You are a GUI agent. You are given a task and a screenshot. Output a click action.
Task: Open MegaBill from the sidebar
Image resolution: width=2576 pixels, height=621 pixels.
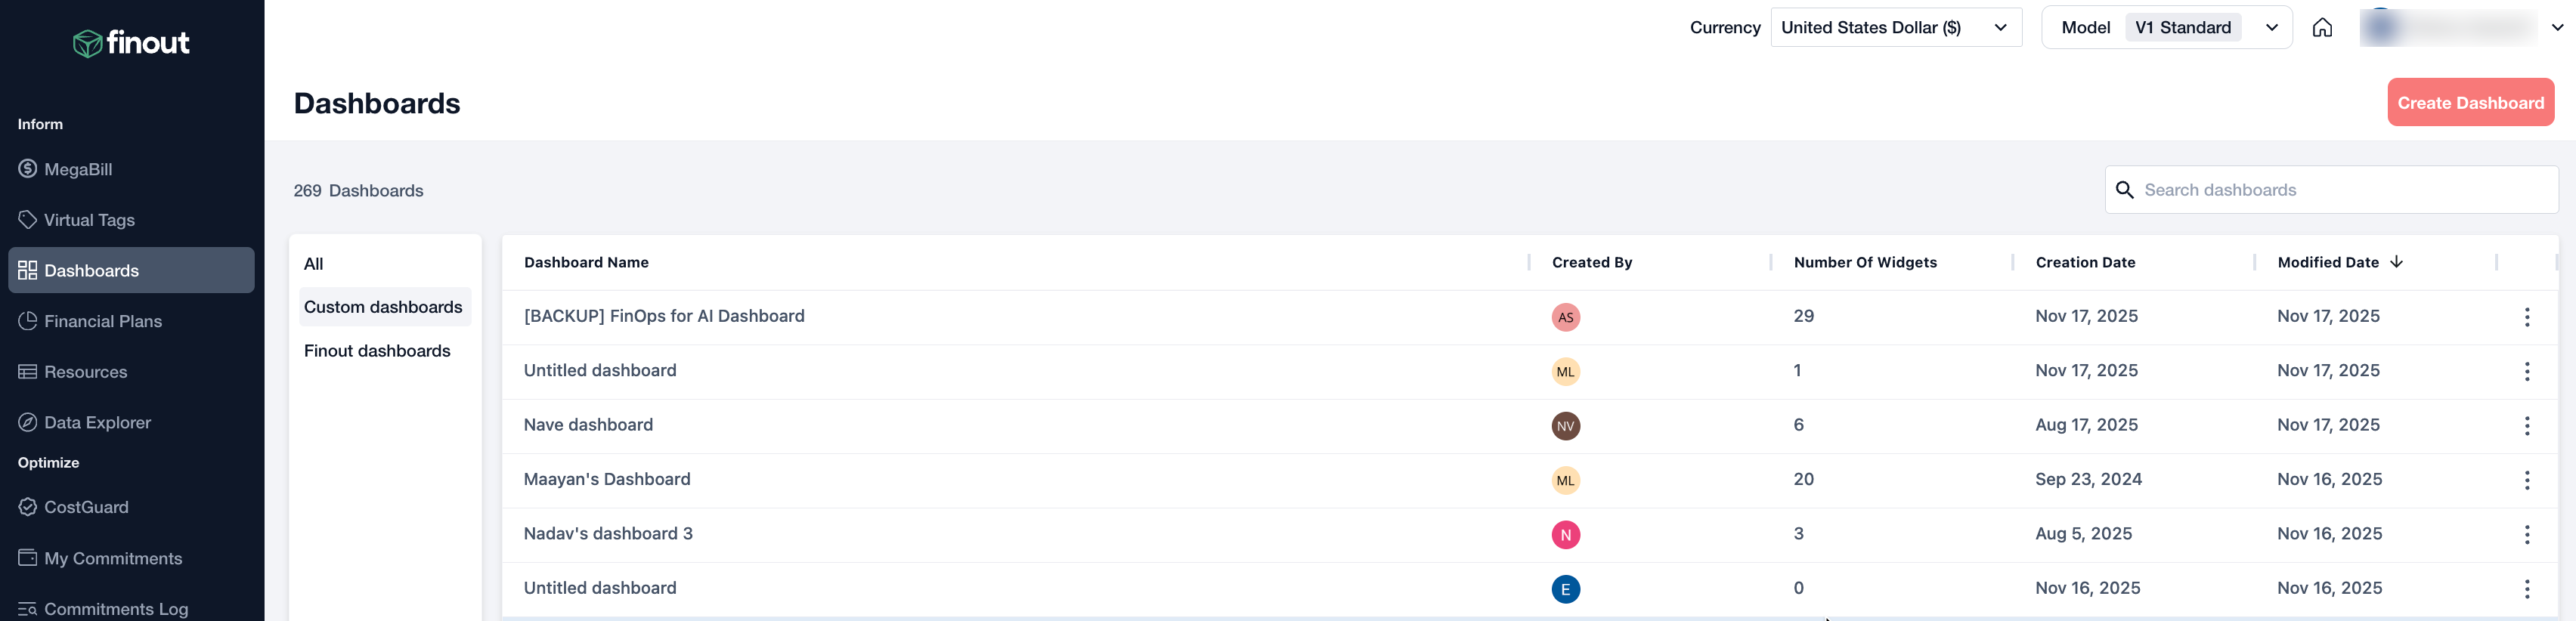pyautogui.click(x=78, y=170)
